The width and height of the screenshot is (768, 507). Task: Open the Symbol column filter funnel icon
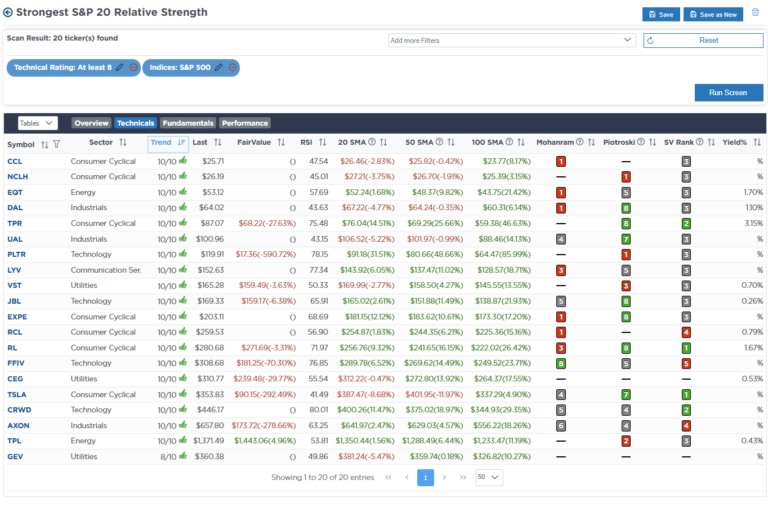[56, 144]
